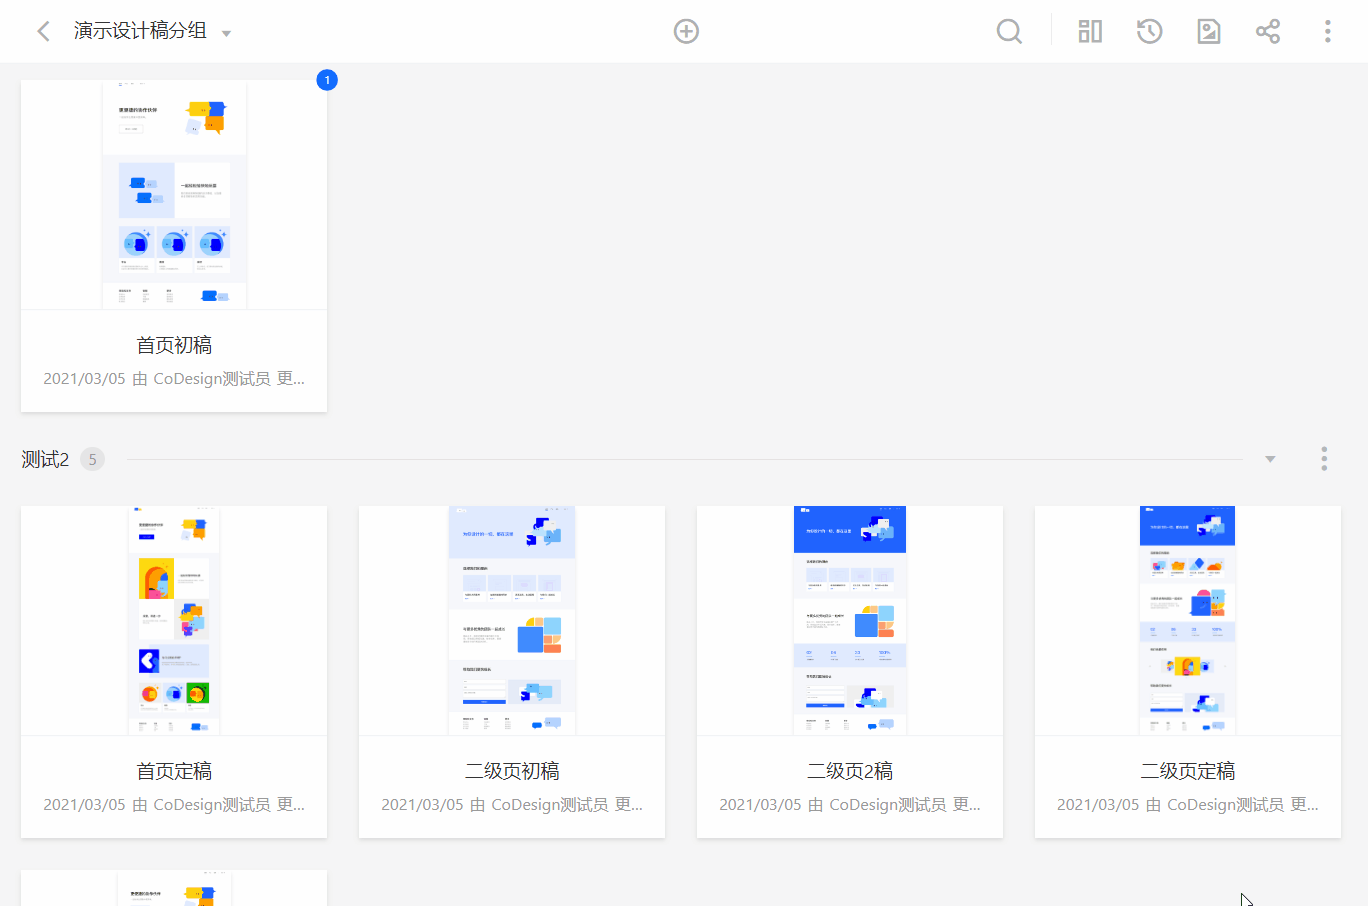The width and height of the screenshot is (1368, 906).
Task: Open the 首页初稿 design thumbnail
Action: point(174,195)
